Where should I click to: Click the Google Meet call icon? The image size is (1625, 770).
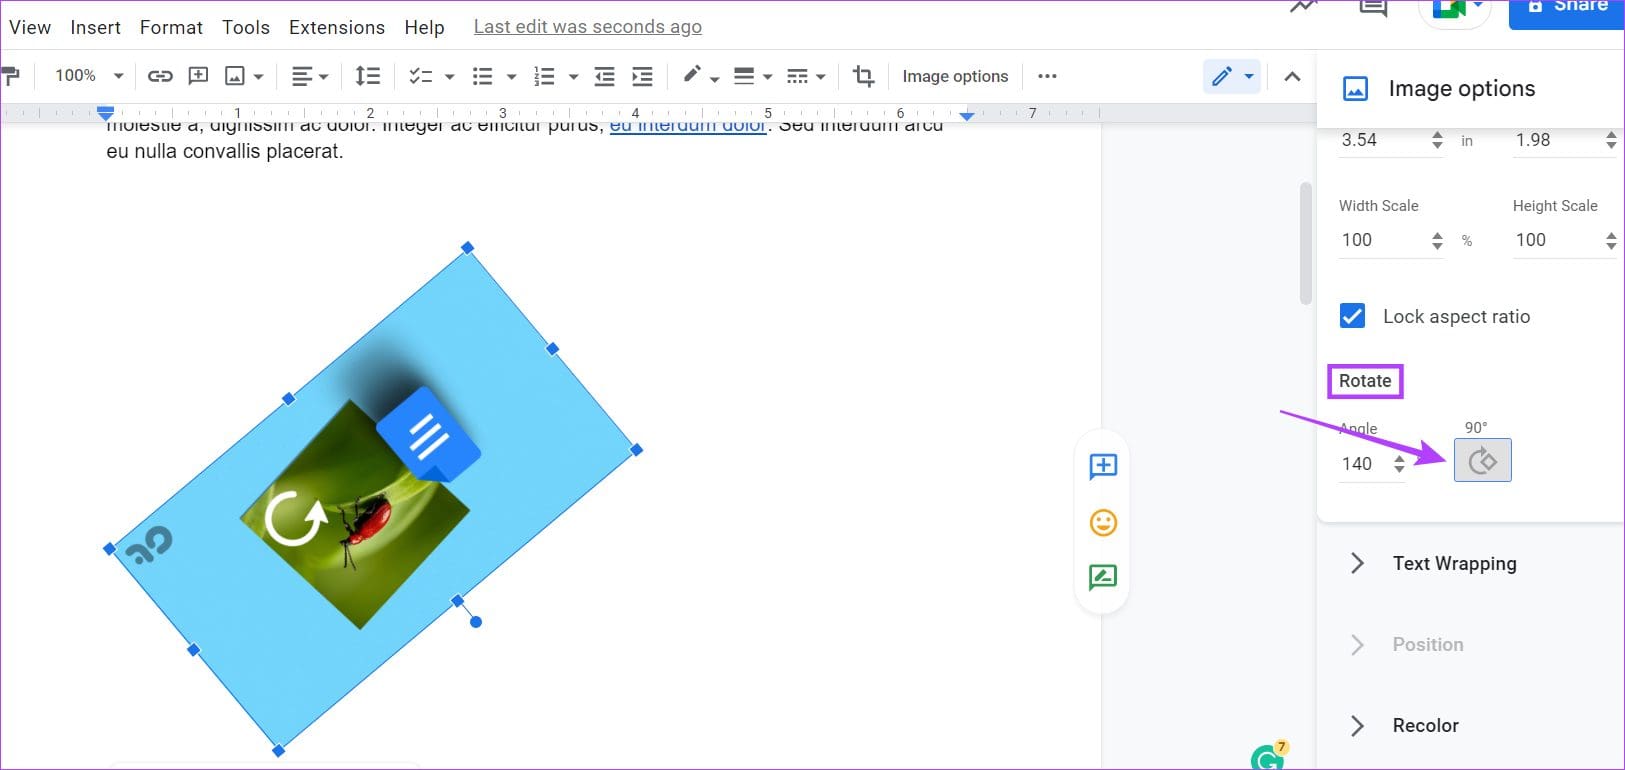pyautogui.click(x=1455, y=10)
